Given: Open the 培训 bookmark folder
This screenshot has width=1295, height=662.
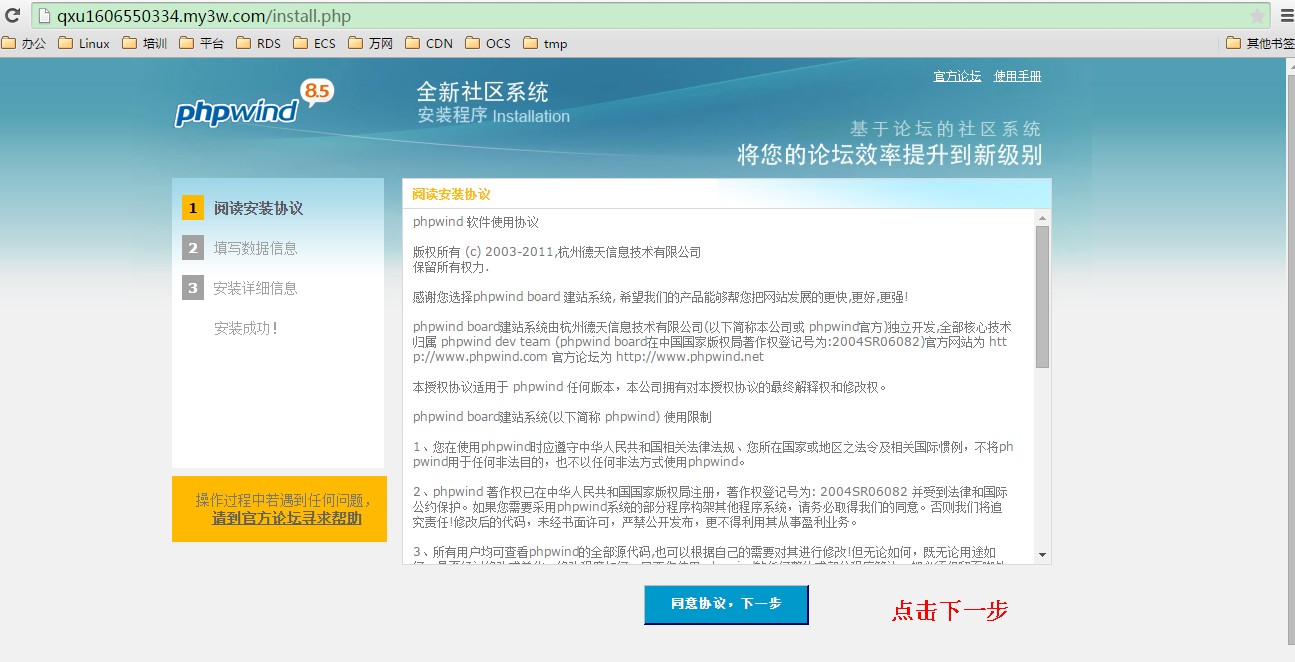Looking at the screenshot, I should [x=144, y=43].
